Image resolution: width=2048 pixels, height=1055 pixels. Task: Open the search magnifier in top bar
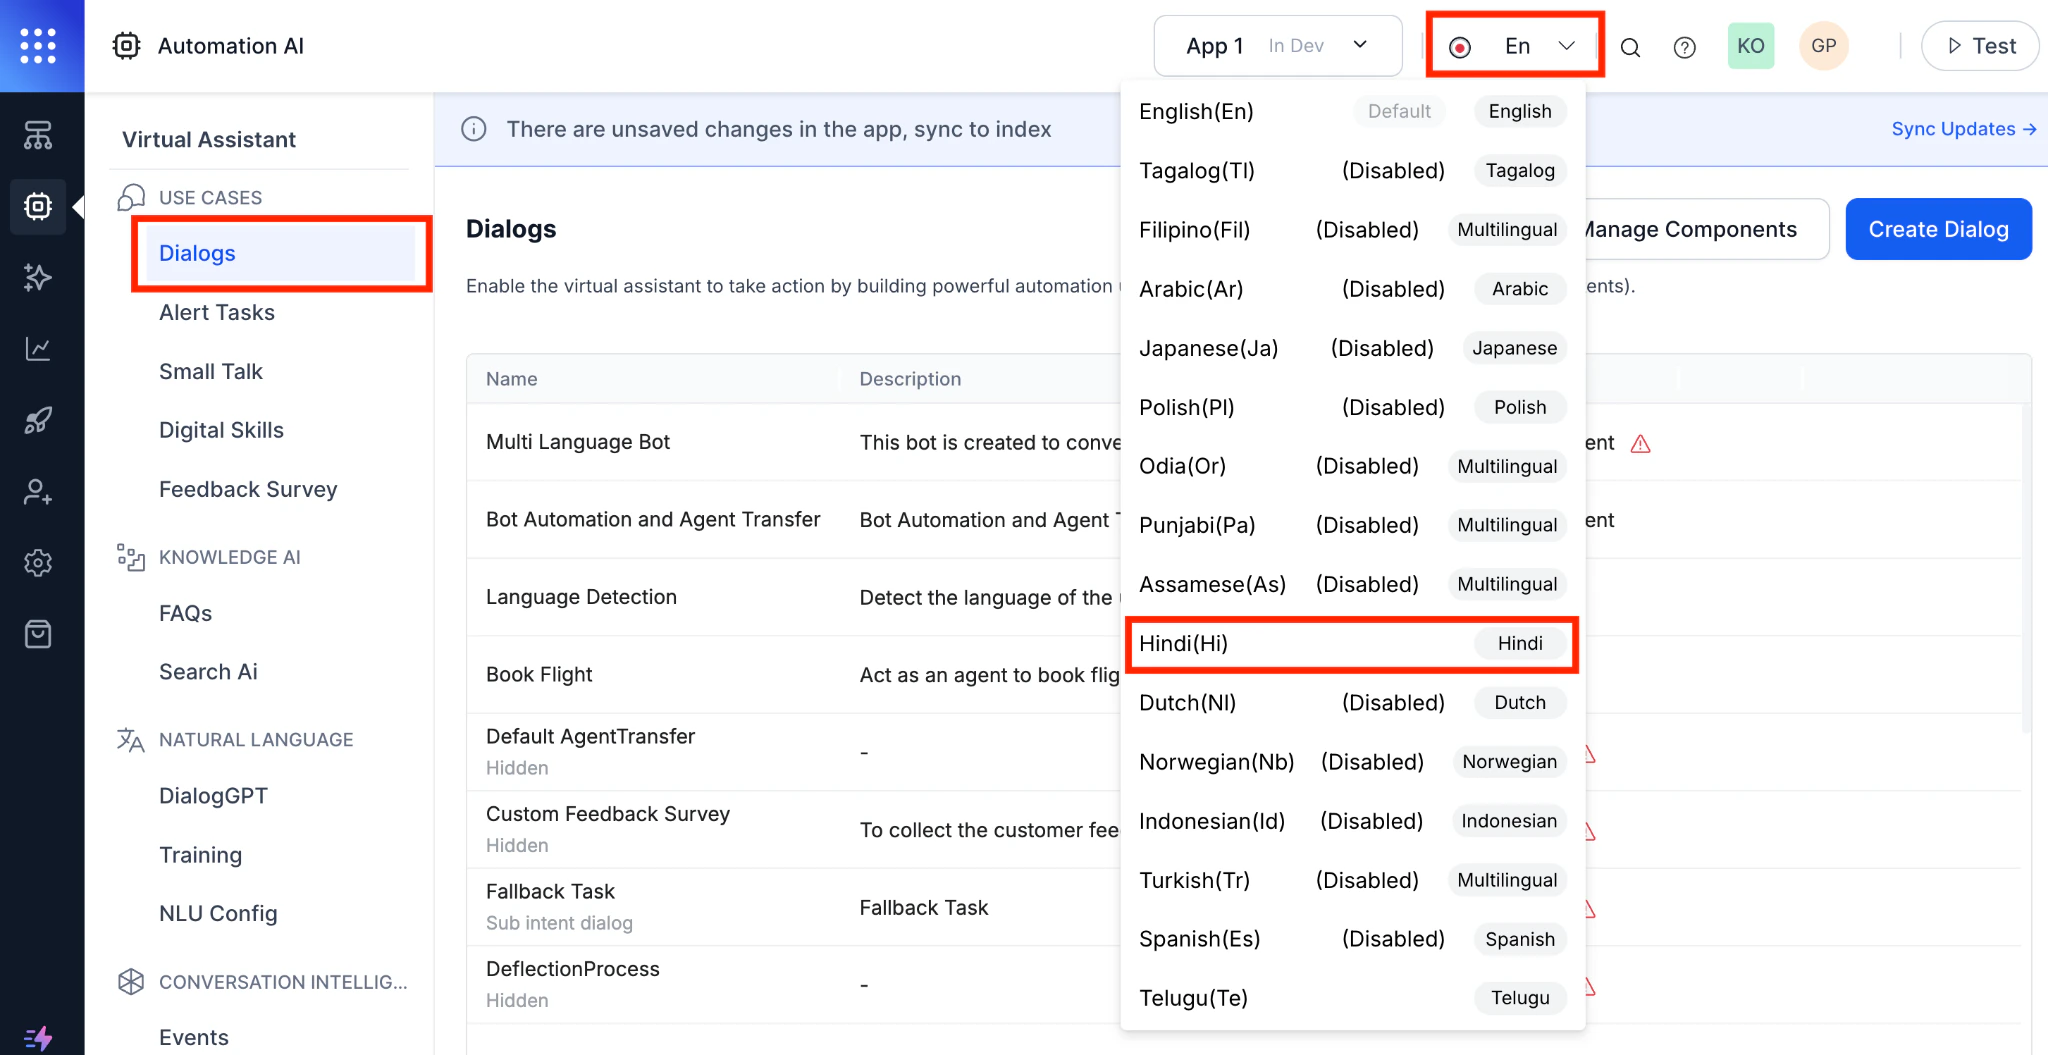click(1631, 46)
